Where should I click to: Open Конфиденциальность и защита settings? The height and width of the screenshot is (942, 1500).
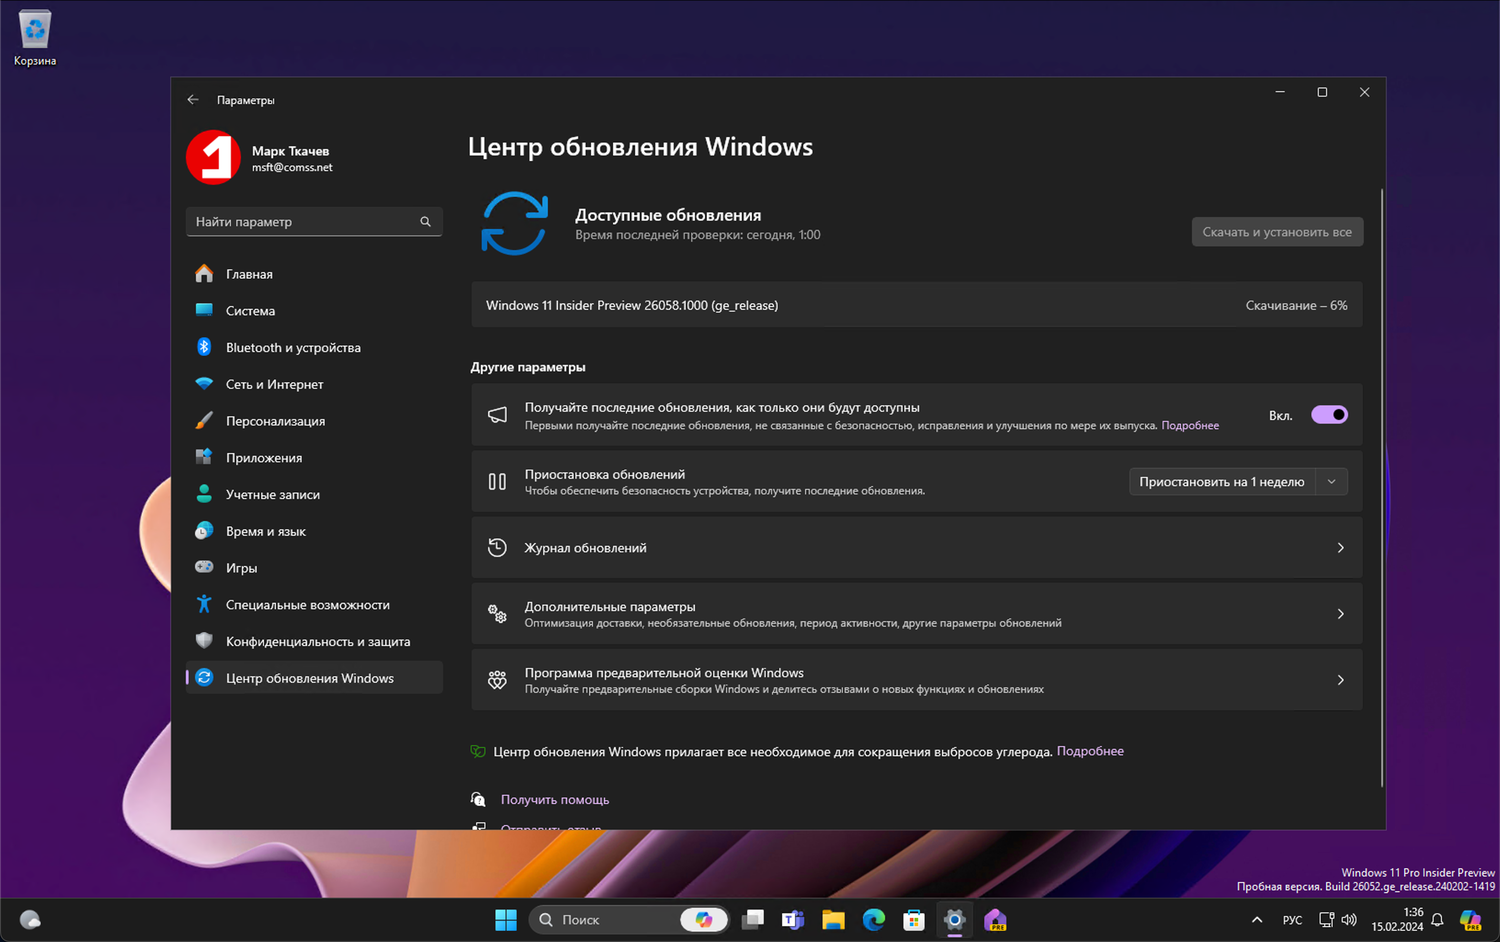[317, 641]
